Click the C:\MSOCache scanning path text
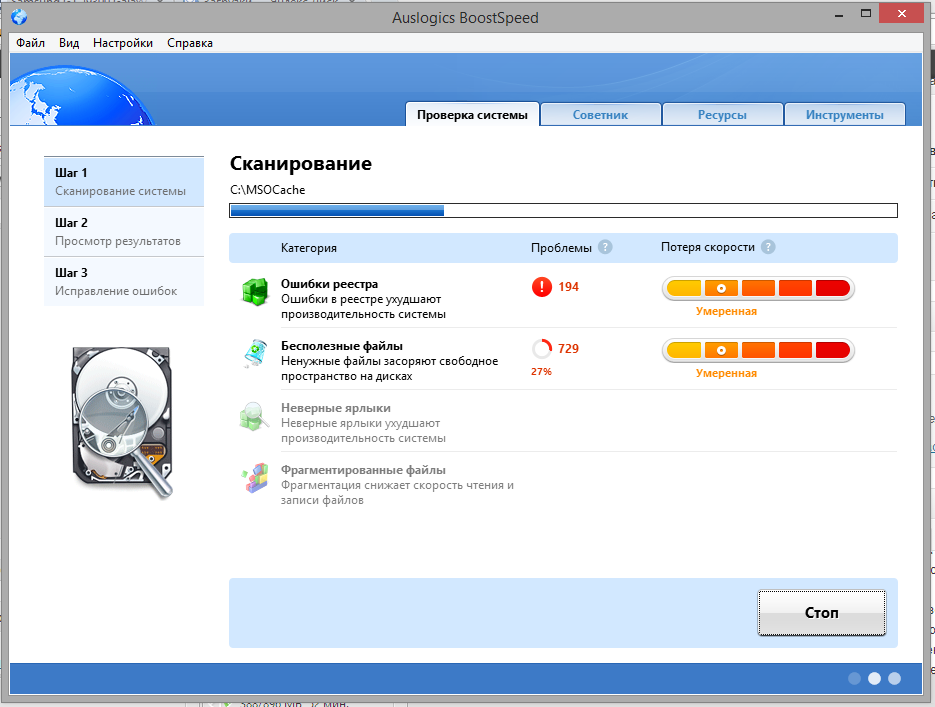The height and width of the screenshot is (707, 935). [268, 190]
